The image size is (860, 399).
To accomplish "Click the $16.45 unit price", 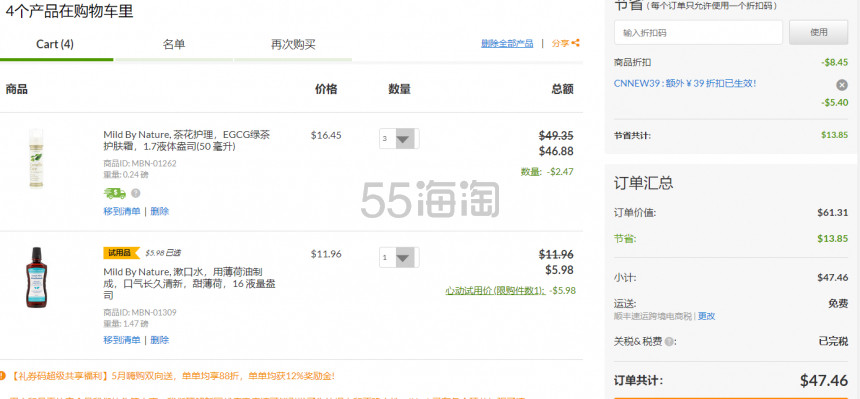I will pos(326,135).
